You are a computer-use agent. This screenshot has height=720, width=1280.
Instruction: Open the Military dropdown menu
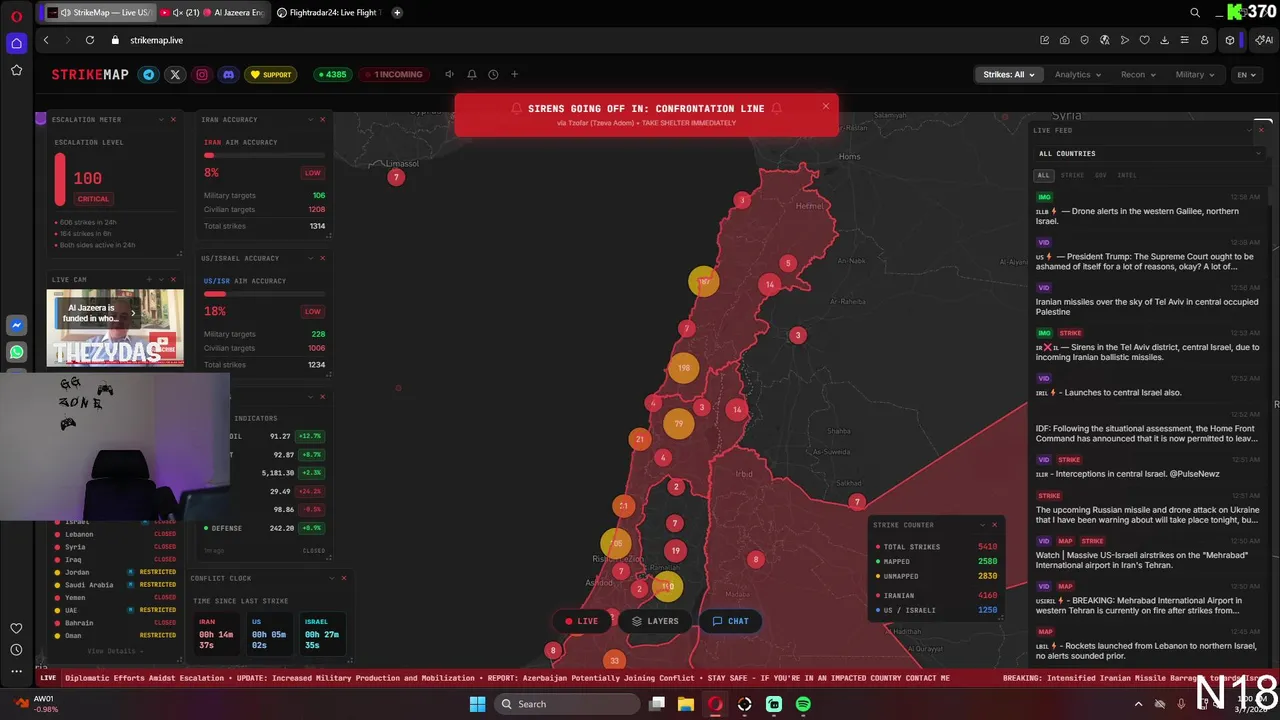pyautogui.click(x=1195, y=74)
